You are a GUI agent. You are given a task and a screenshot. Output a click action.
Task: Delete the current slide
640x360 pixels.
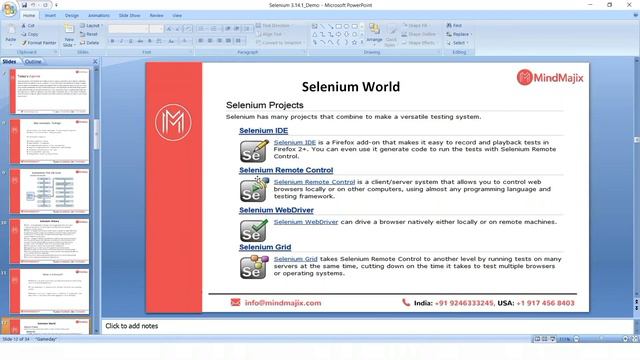pos(90,43)
